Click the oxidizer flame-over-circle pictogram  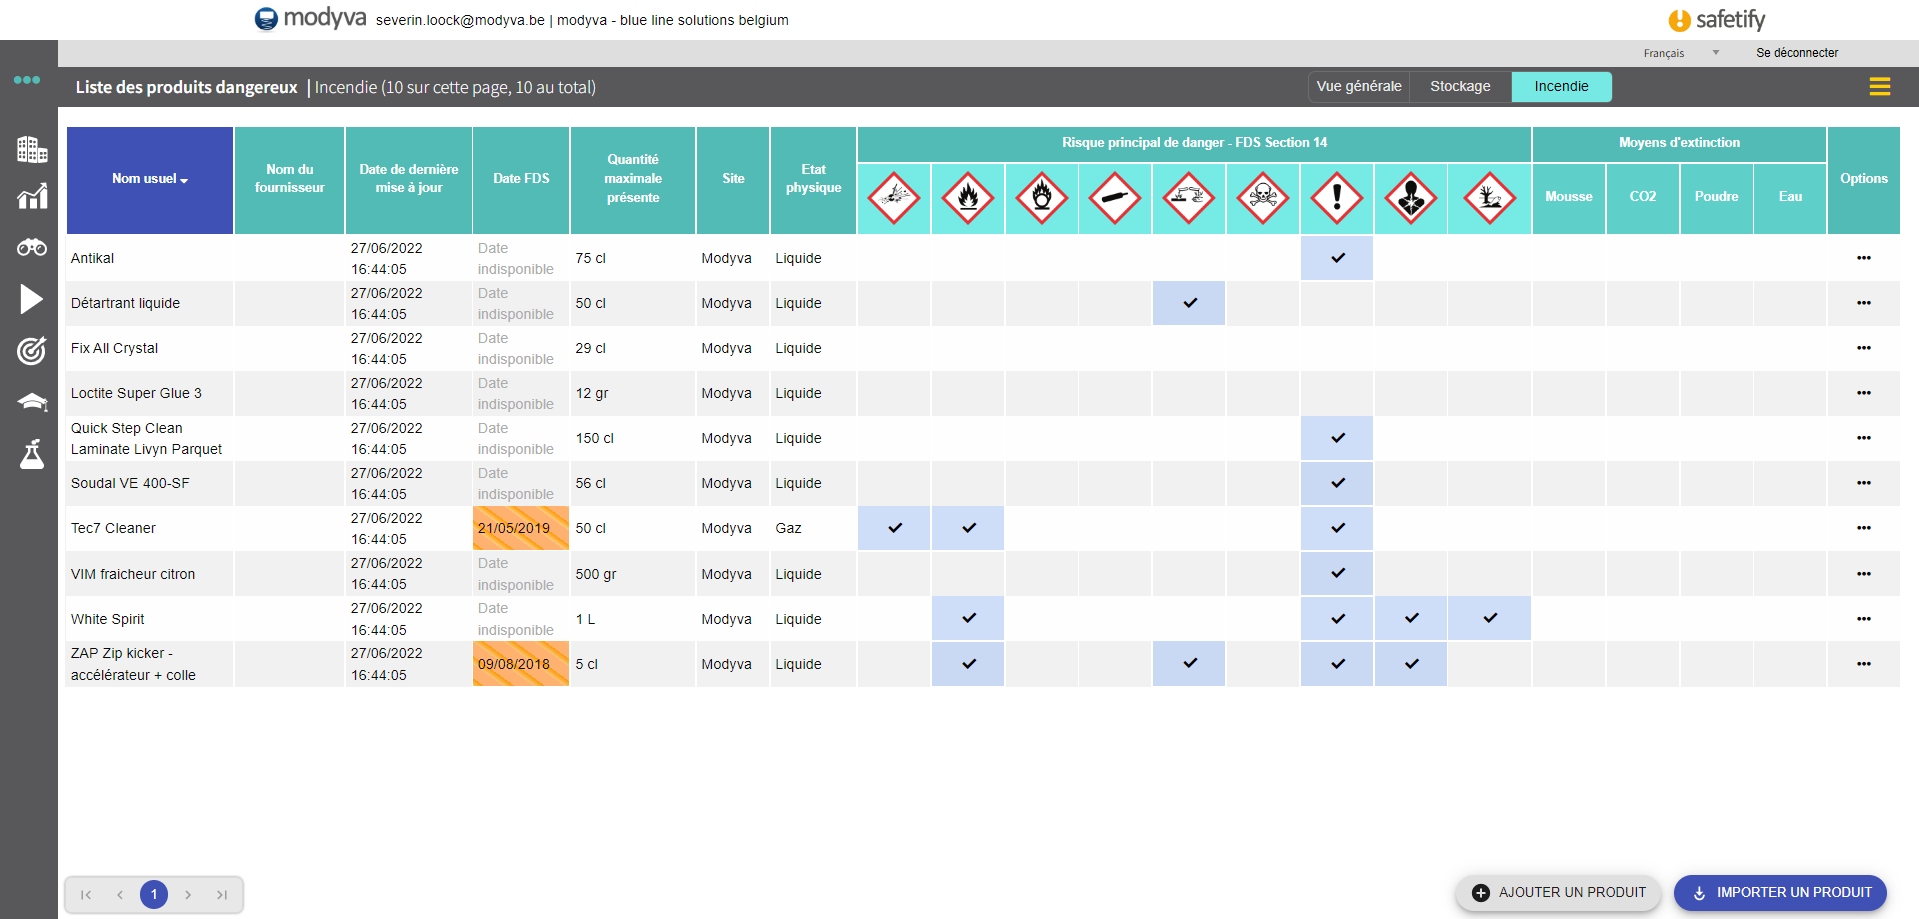pos(1042,197)
